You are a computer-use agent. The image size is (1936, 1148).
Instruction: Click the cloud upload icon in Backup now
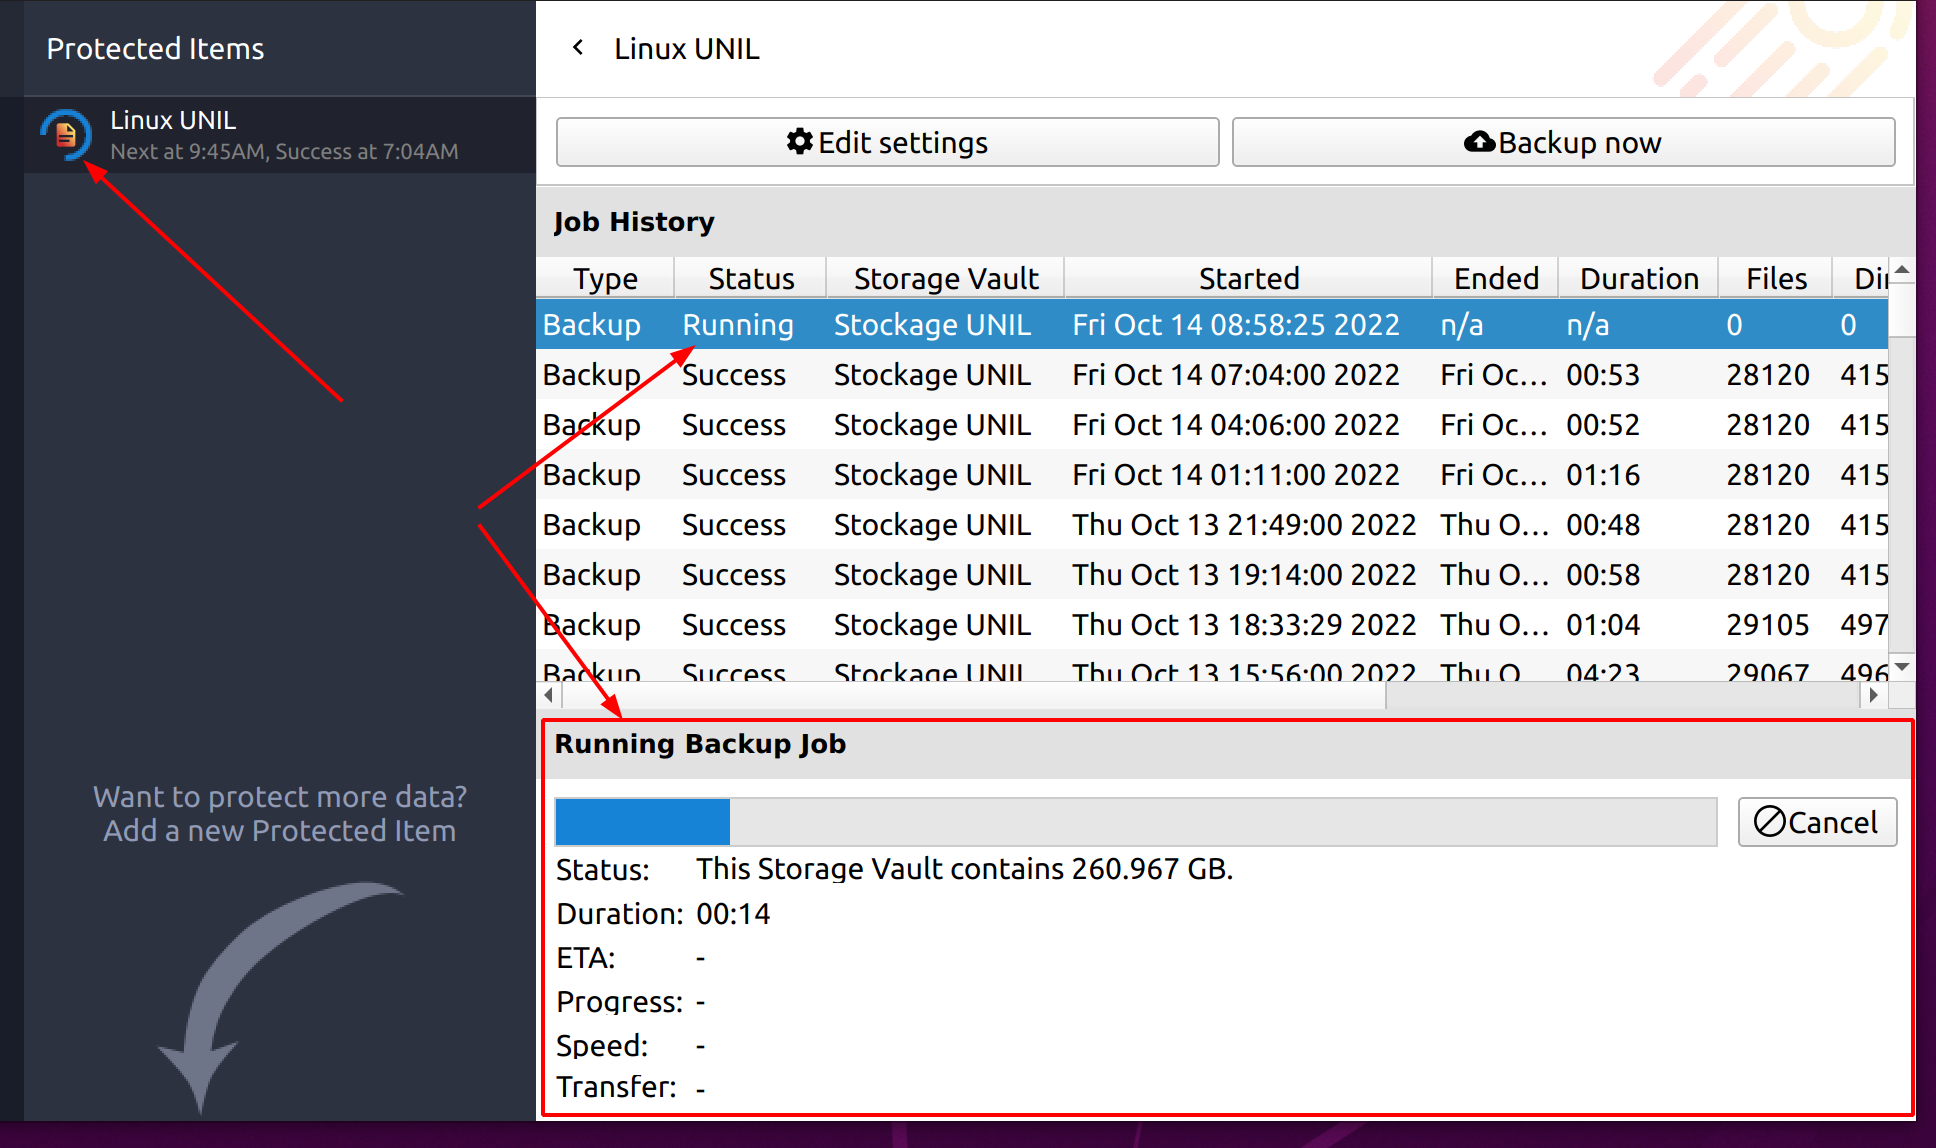pos(1479,142)
